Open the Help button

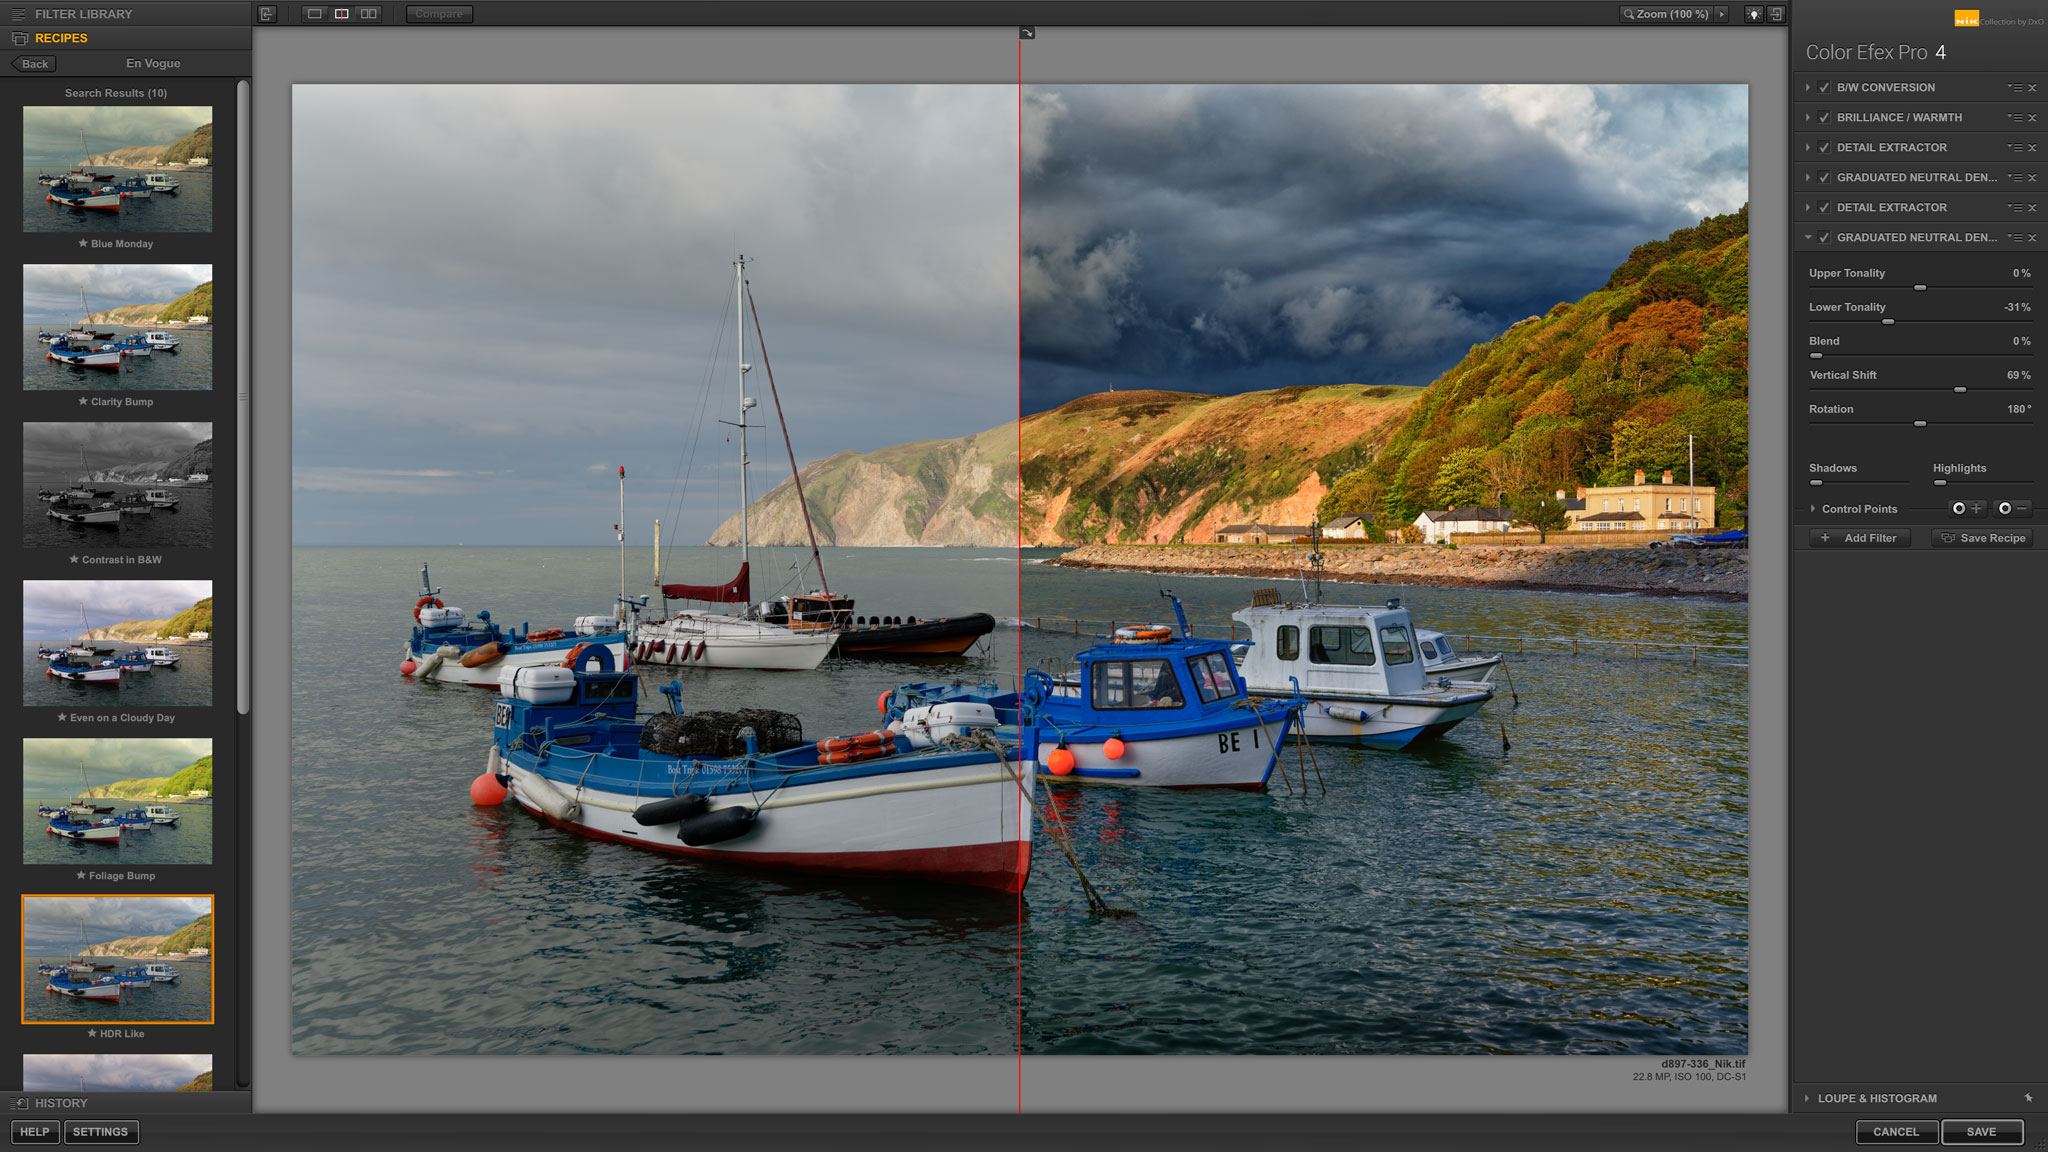coord(35,1132)
